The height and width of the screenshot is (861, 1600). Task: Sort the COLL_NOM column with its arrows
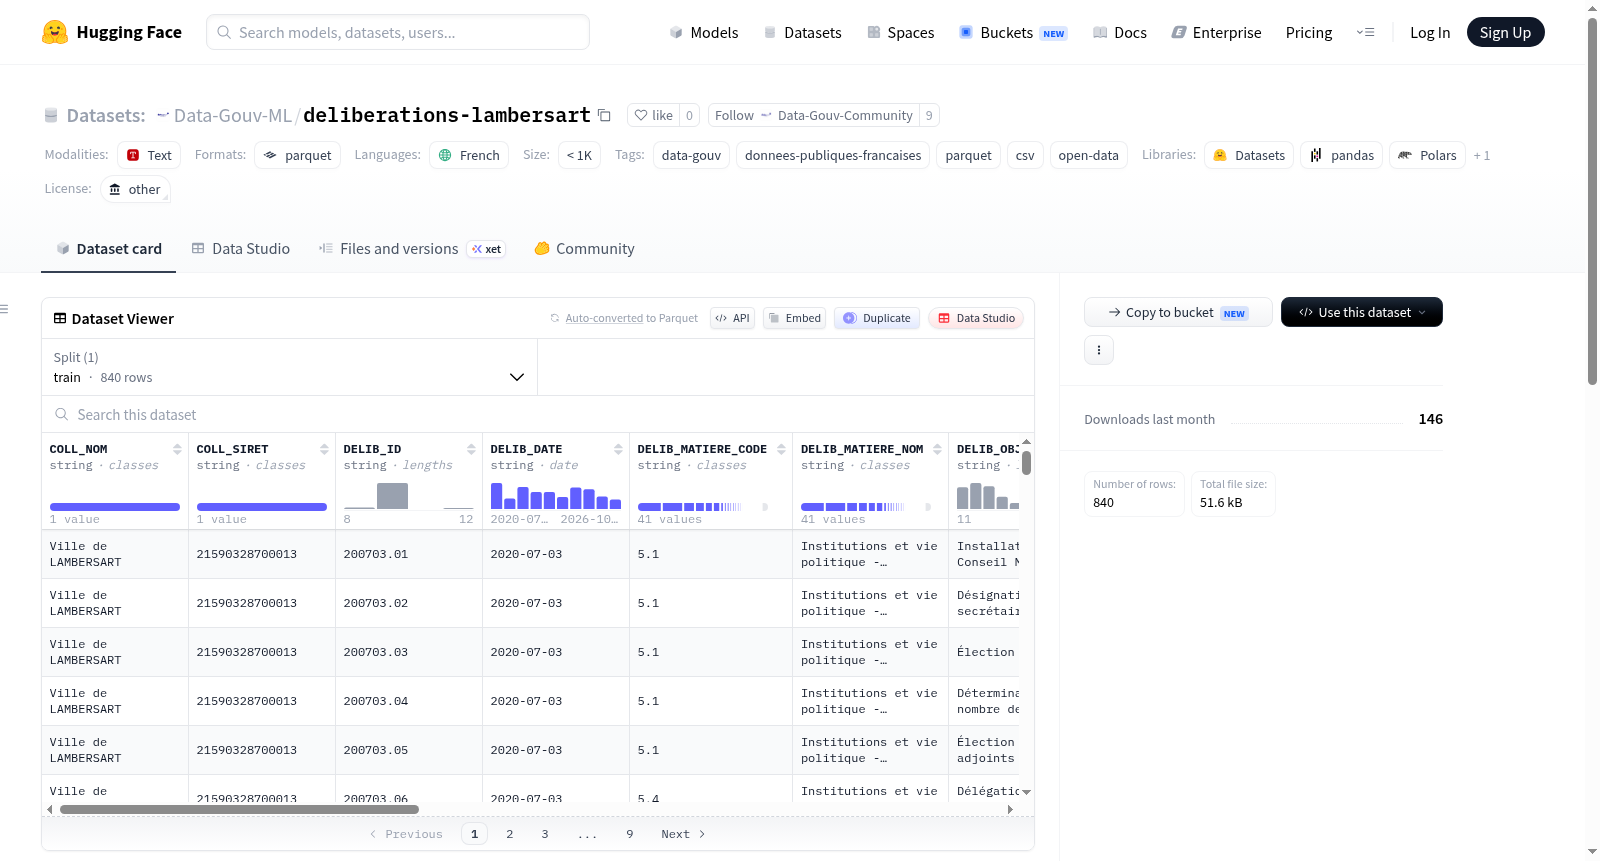pyautogui.click(x=177, y=449)
